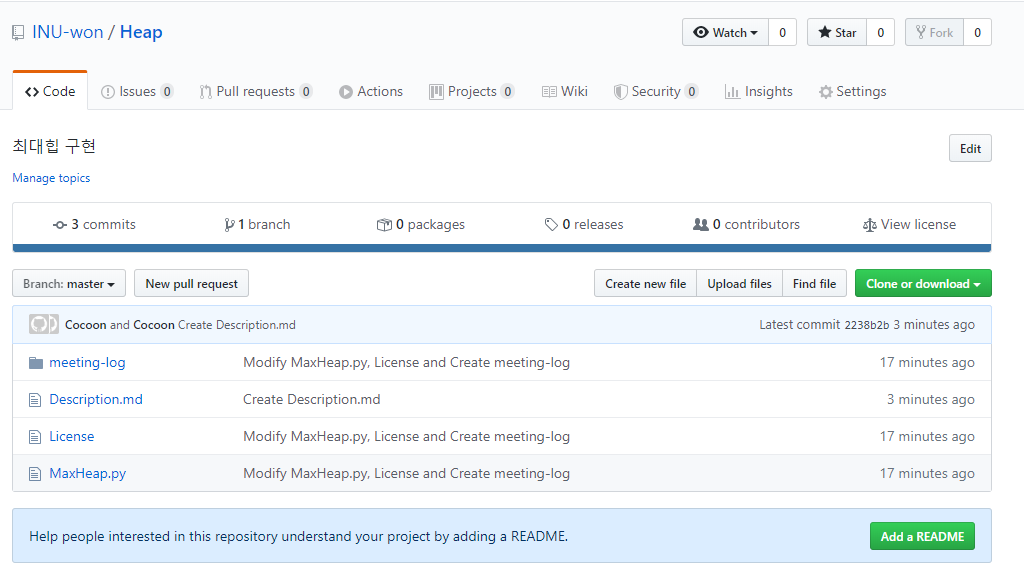Click the first Cocoon author name
Screen dimensions: 1024x585
[86, 324]
